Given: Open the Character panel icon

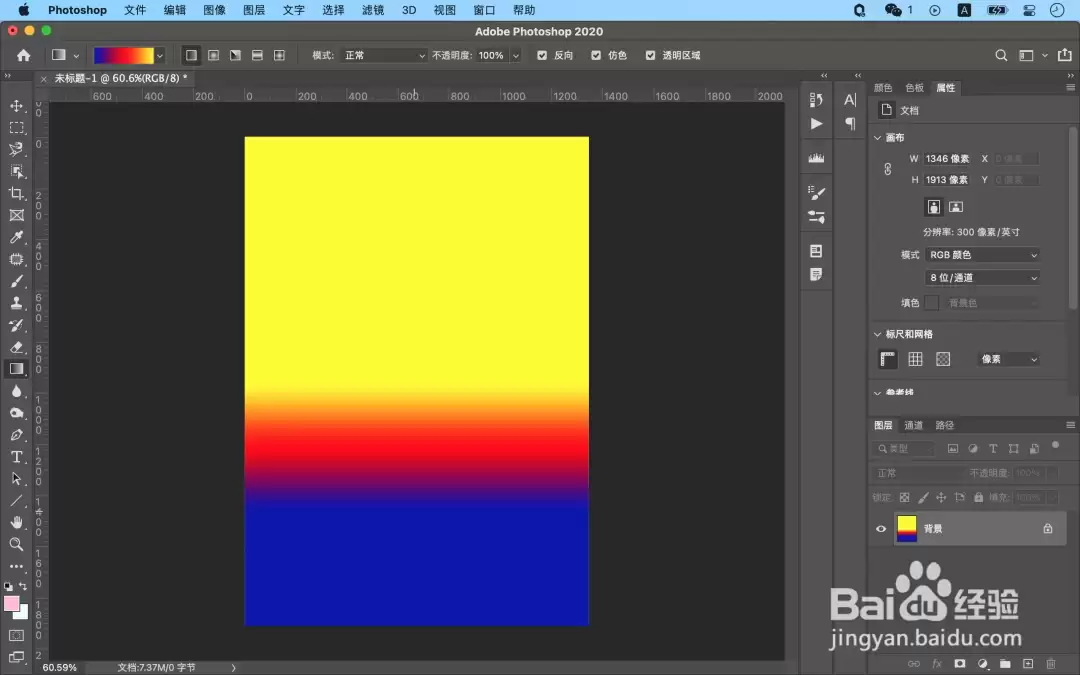Looking at the screenshot, I should [850, 100].
